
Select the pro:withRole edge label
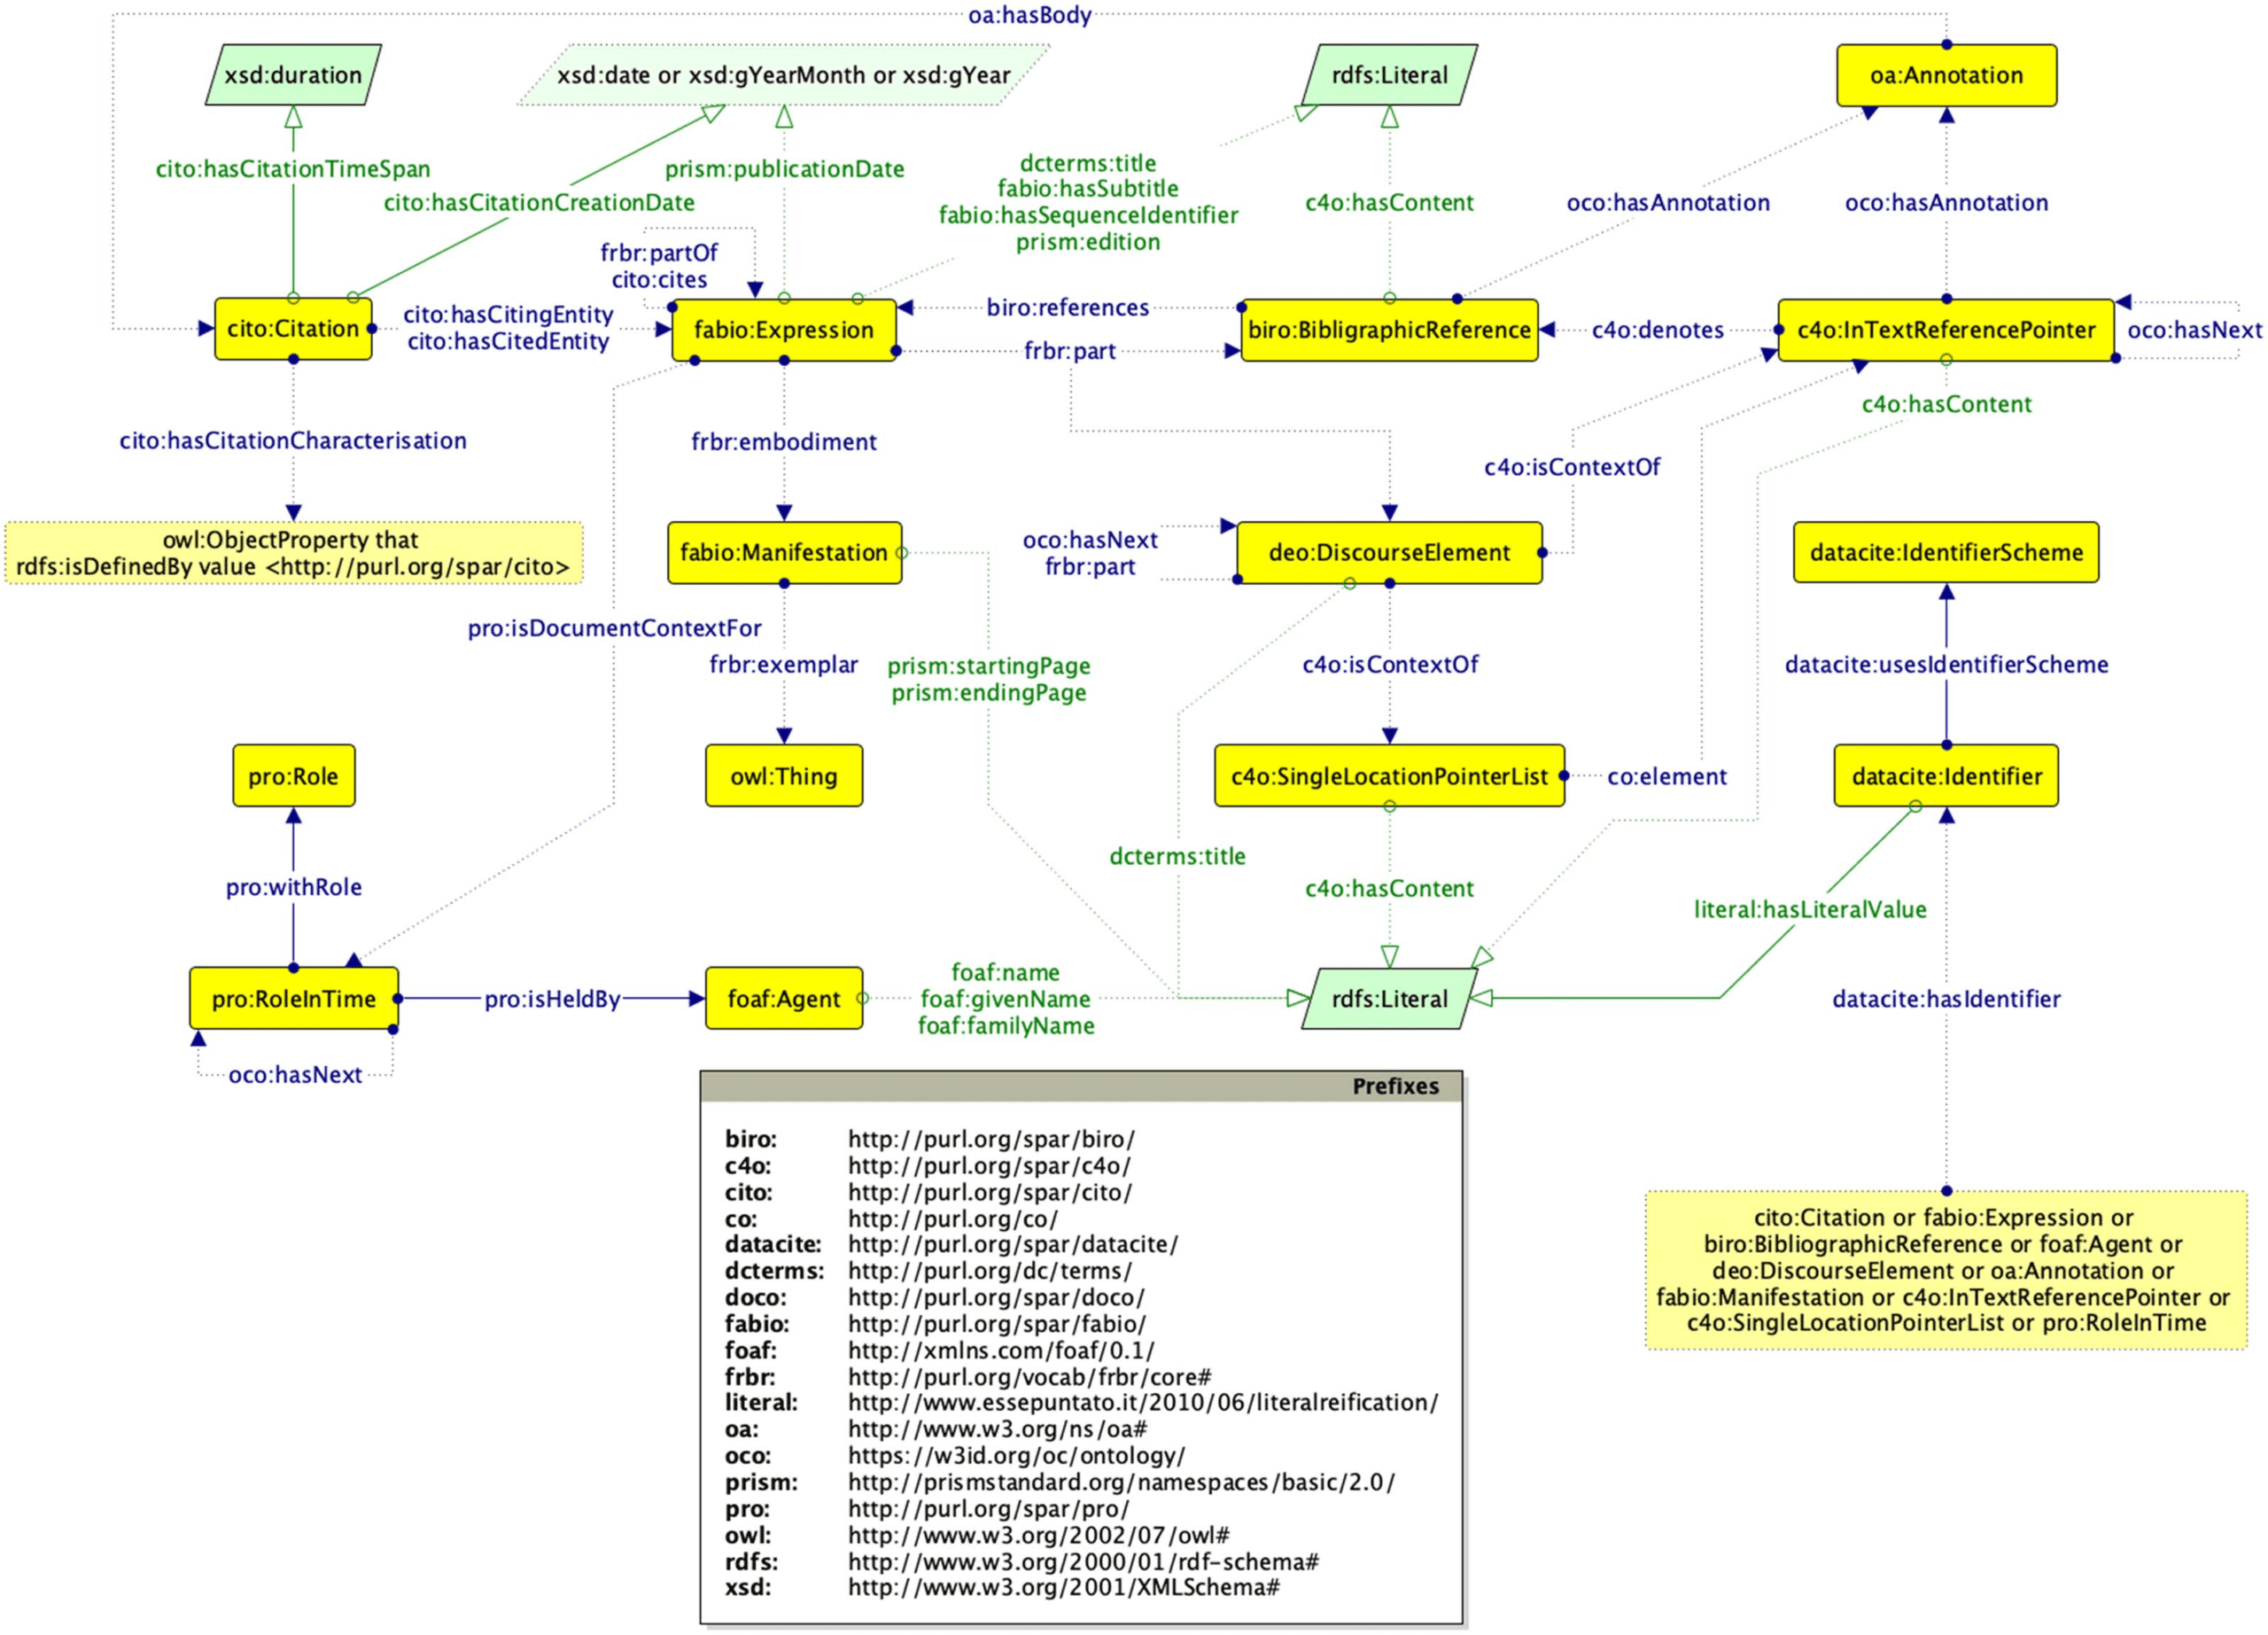(293, 887)
